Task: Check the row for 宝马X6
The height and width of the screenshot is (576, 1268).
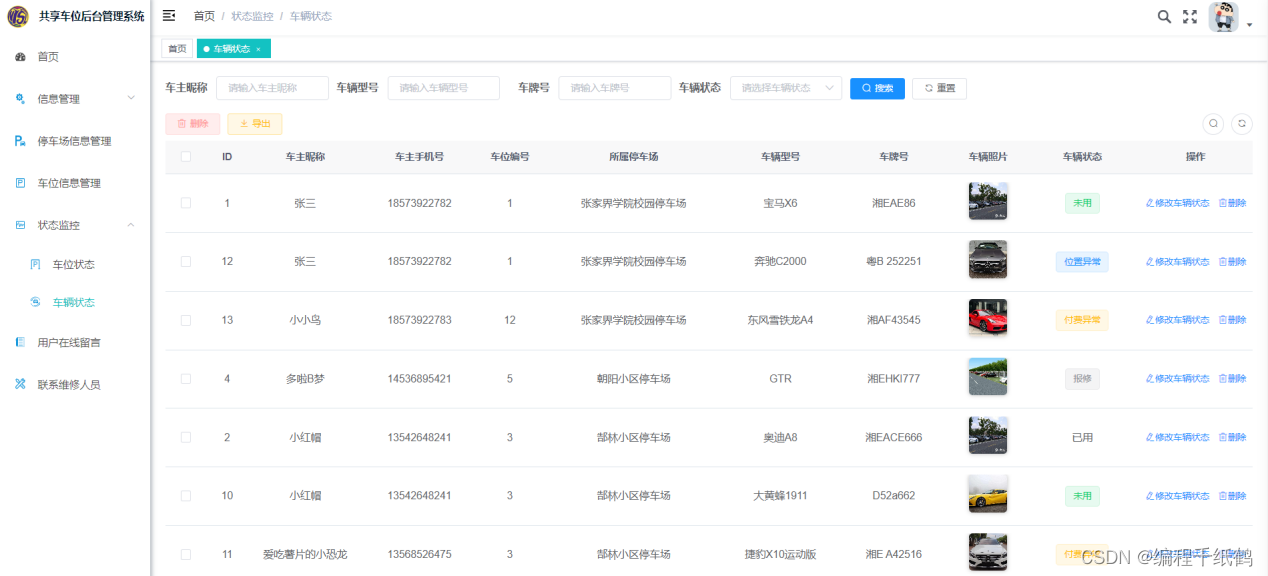Action: (186, 203)
